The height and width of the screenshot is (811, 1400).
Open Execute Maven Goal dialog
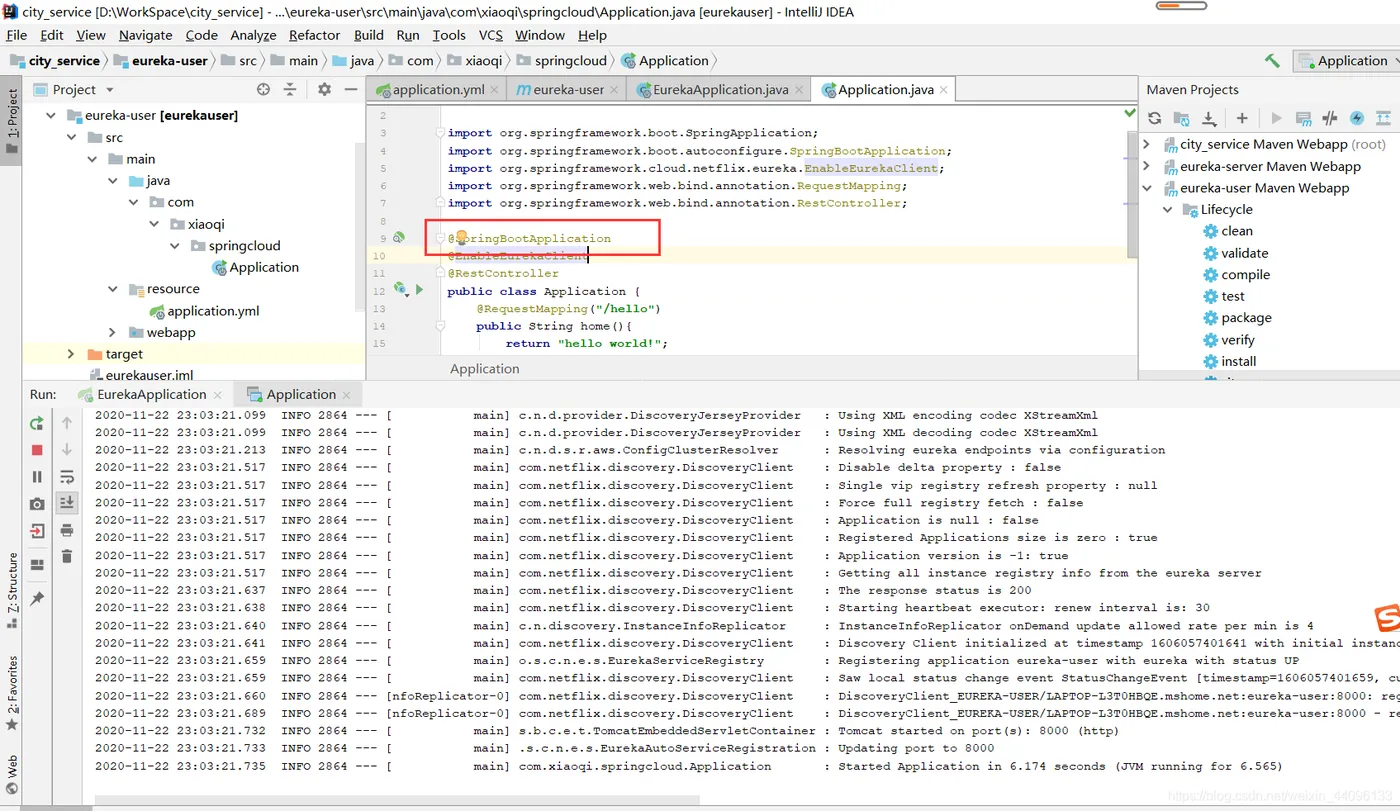[1303, 118]
